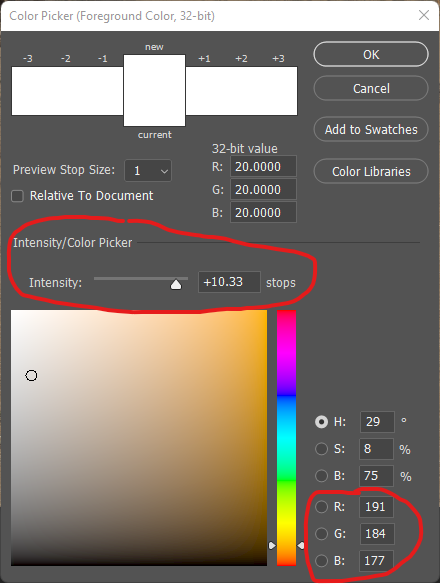Click the Intensity slider handle
440x584 pixels.
(176, 285)
